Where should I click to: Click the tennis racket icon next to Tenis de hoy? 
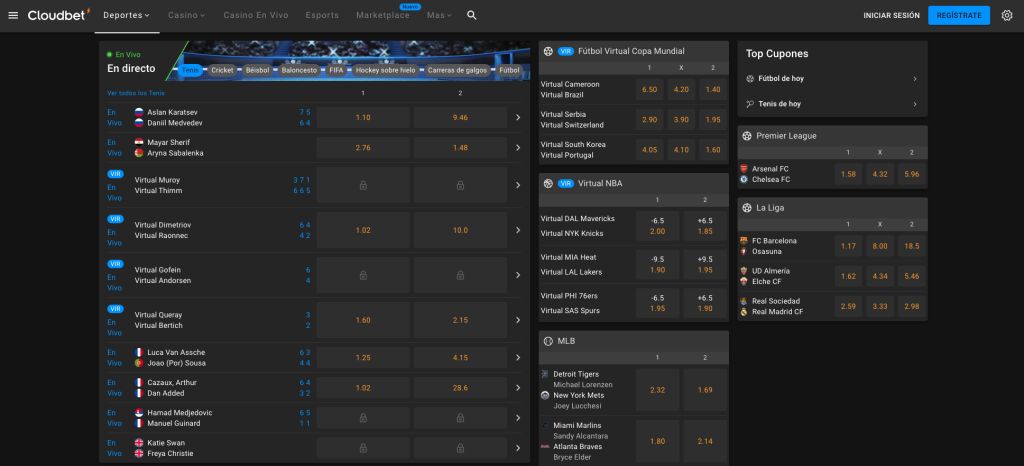click(750, 104)
